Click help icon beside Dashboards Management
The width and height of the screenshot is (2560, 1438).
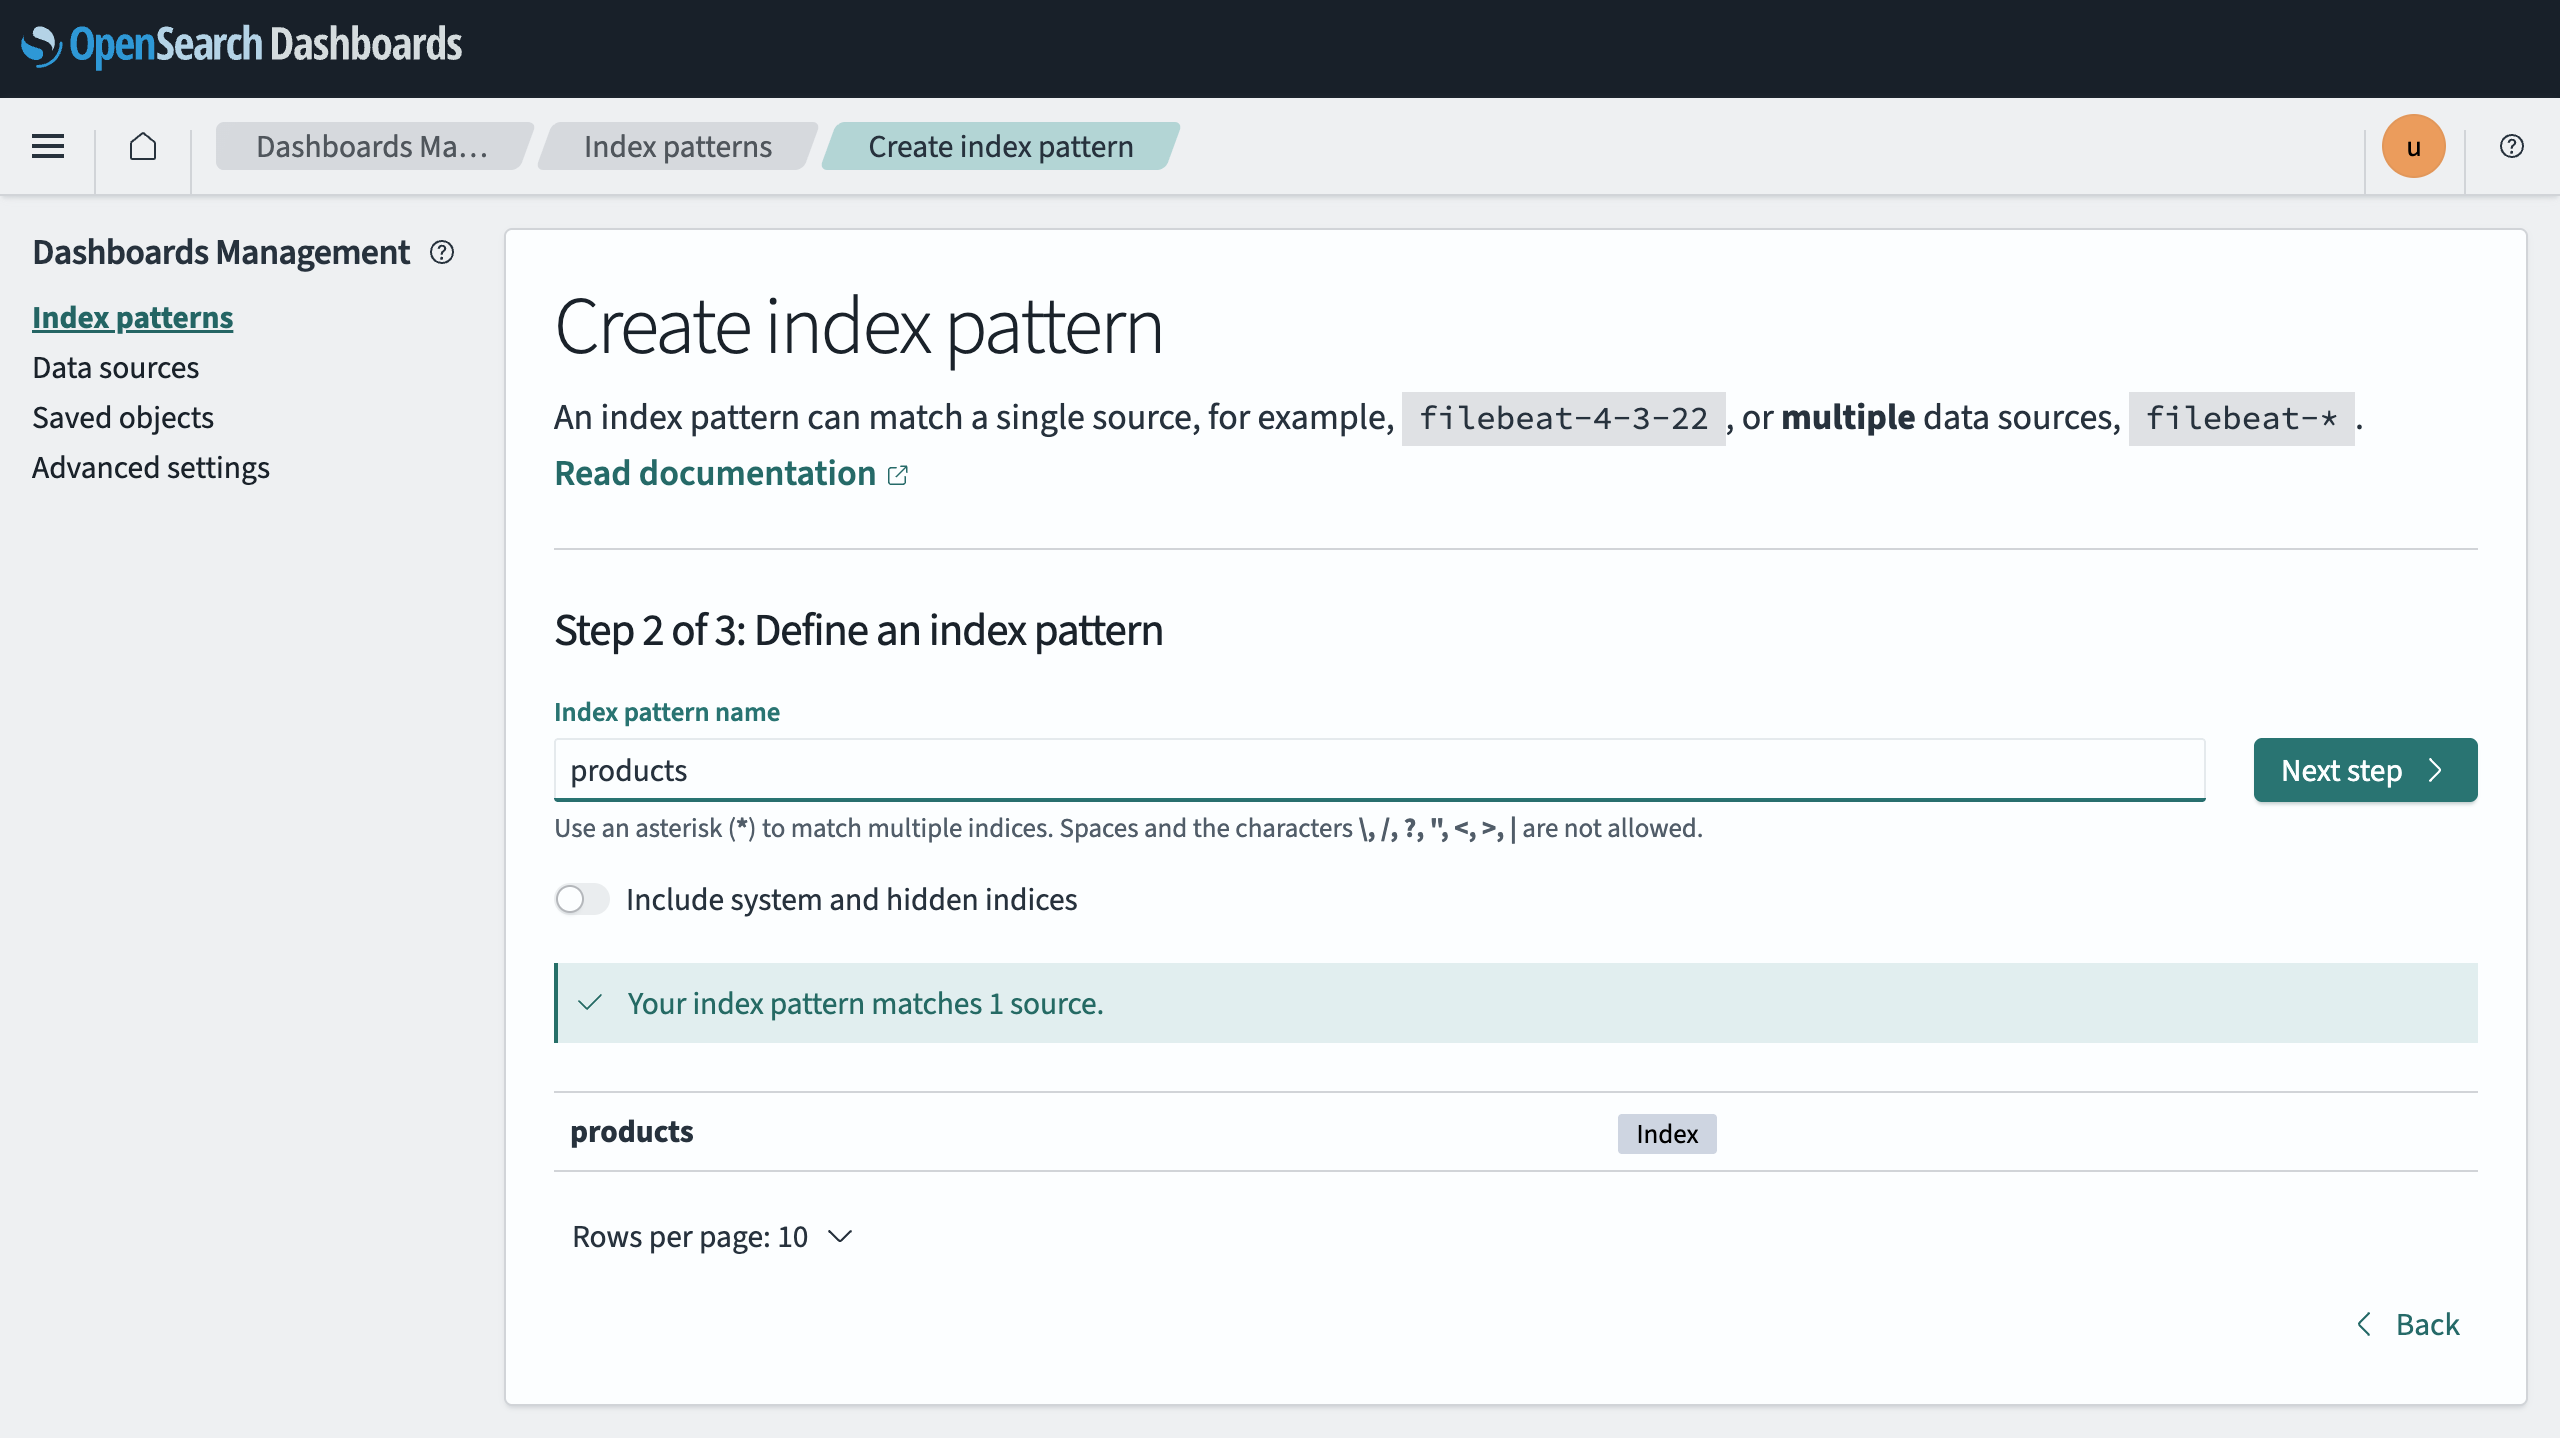point(442,252)
